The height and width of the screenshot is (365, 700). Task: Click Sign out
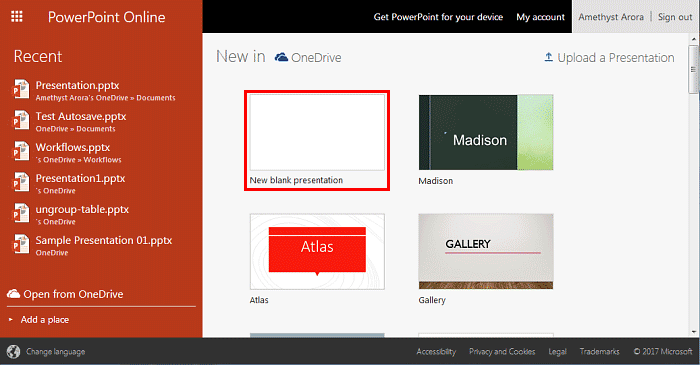pyautogui.click(x=675, y=17)
